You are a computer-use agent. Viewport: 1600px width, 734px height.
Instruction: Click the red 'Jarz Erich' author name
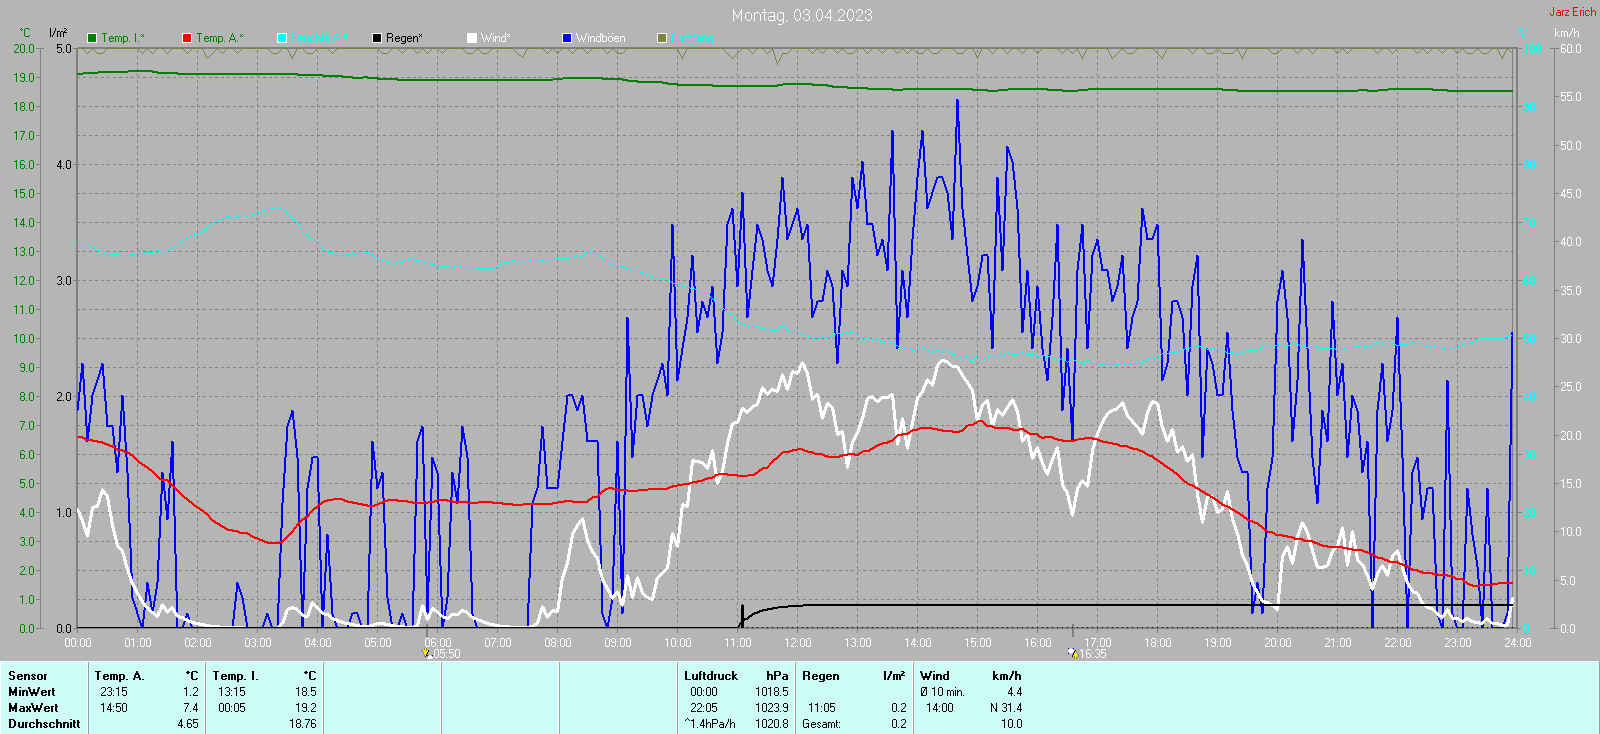(x=1573, y=12)
